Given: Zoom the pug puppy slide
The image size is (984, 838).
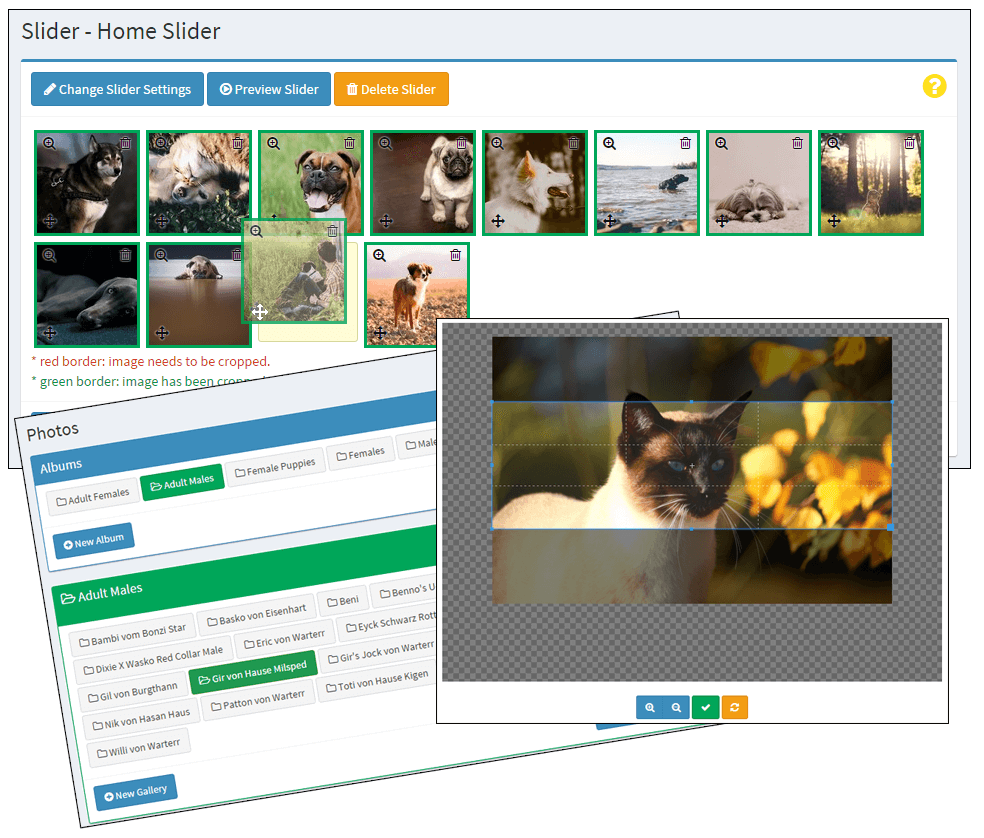Looking at the screenshot, I should point(385,143).
